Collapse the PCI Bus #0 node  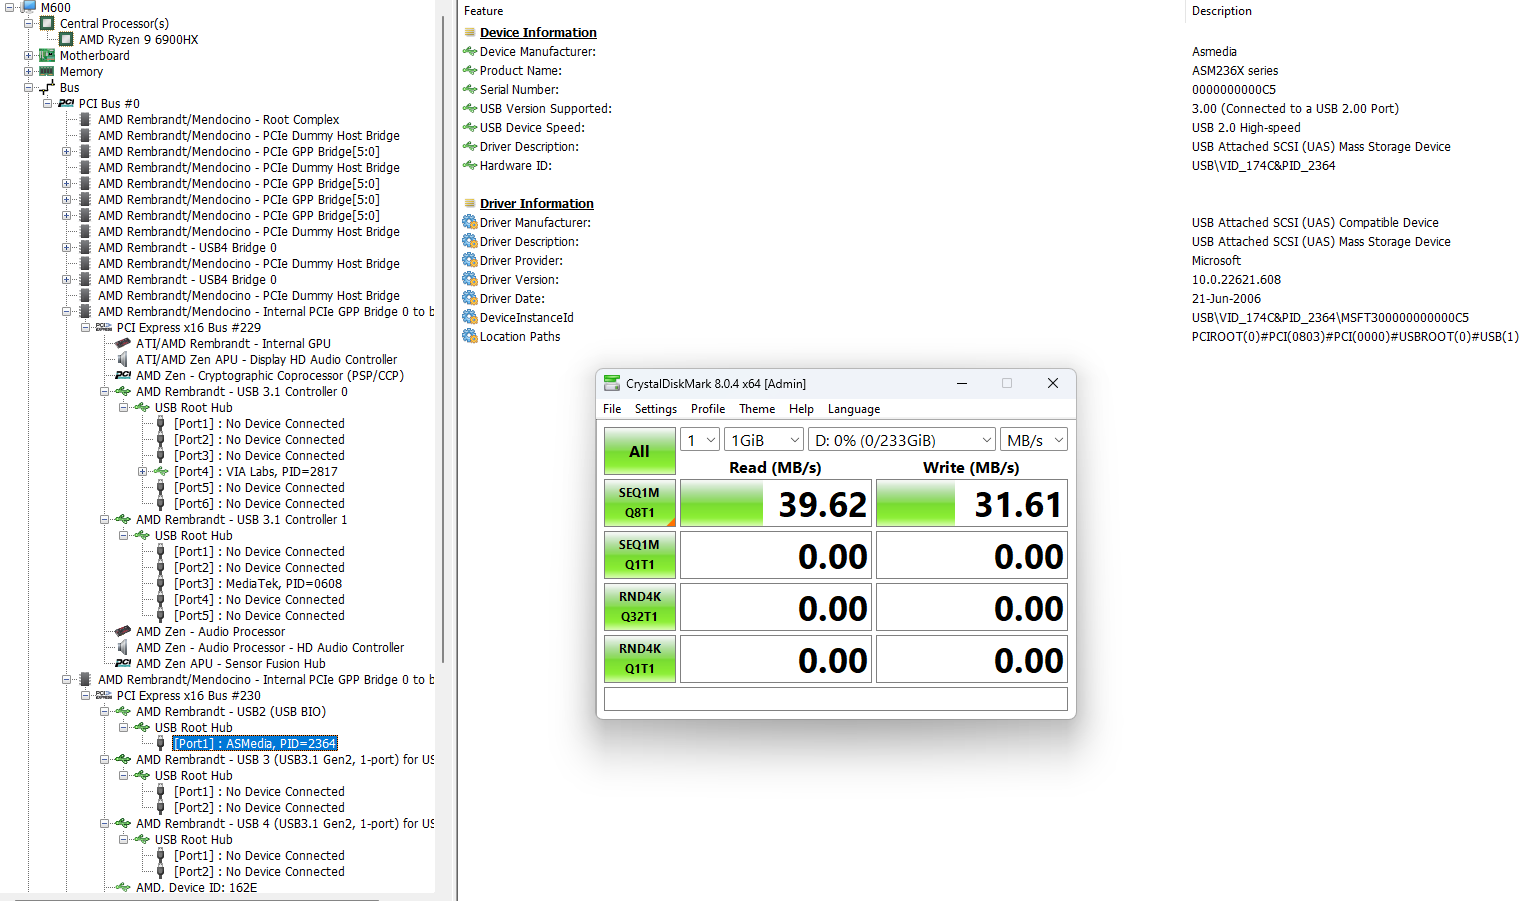coord(47,103)
